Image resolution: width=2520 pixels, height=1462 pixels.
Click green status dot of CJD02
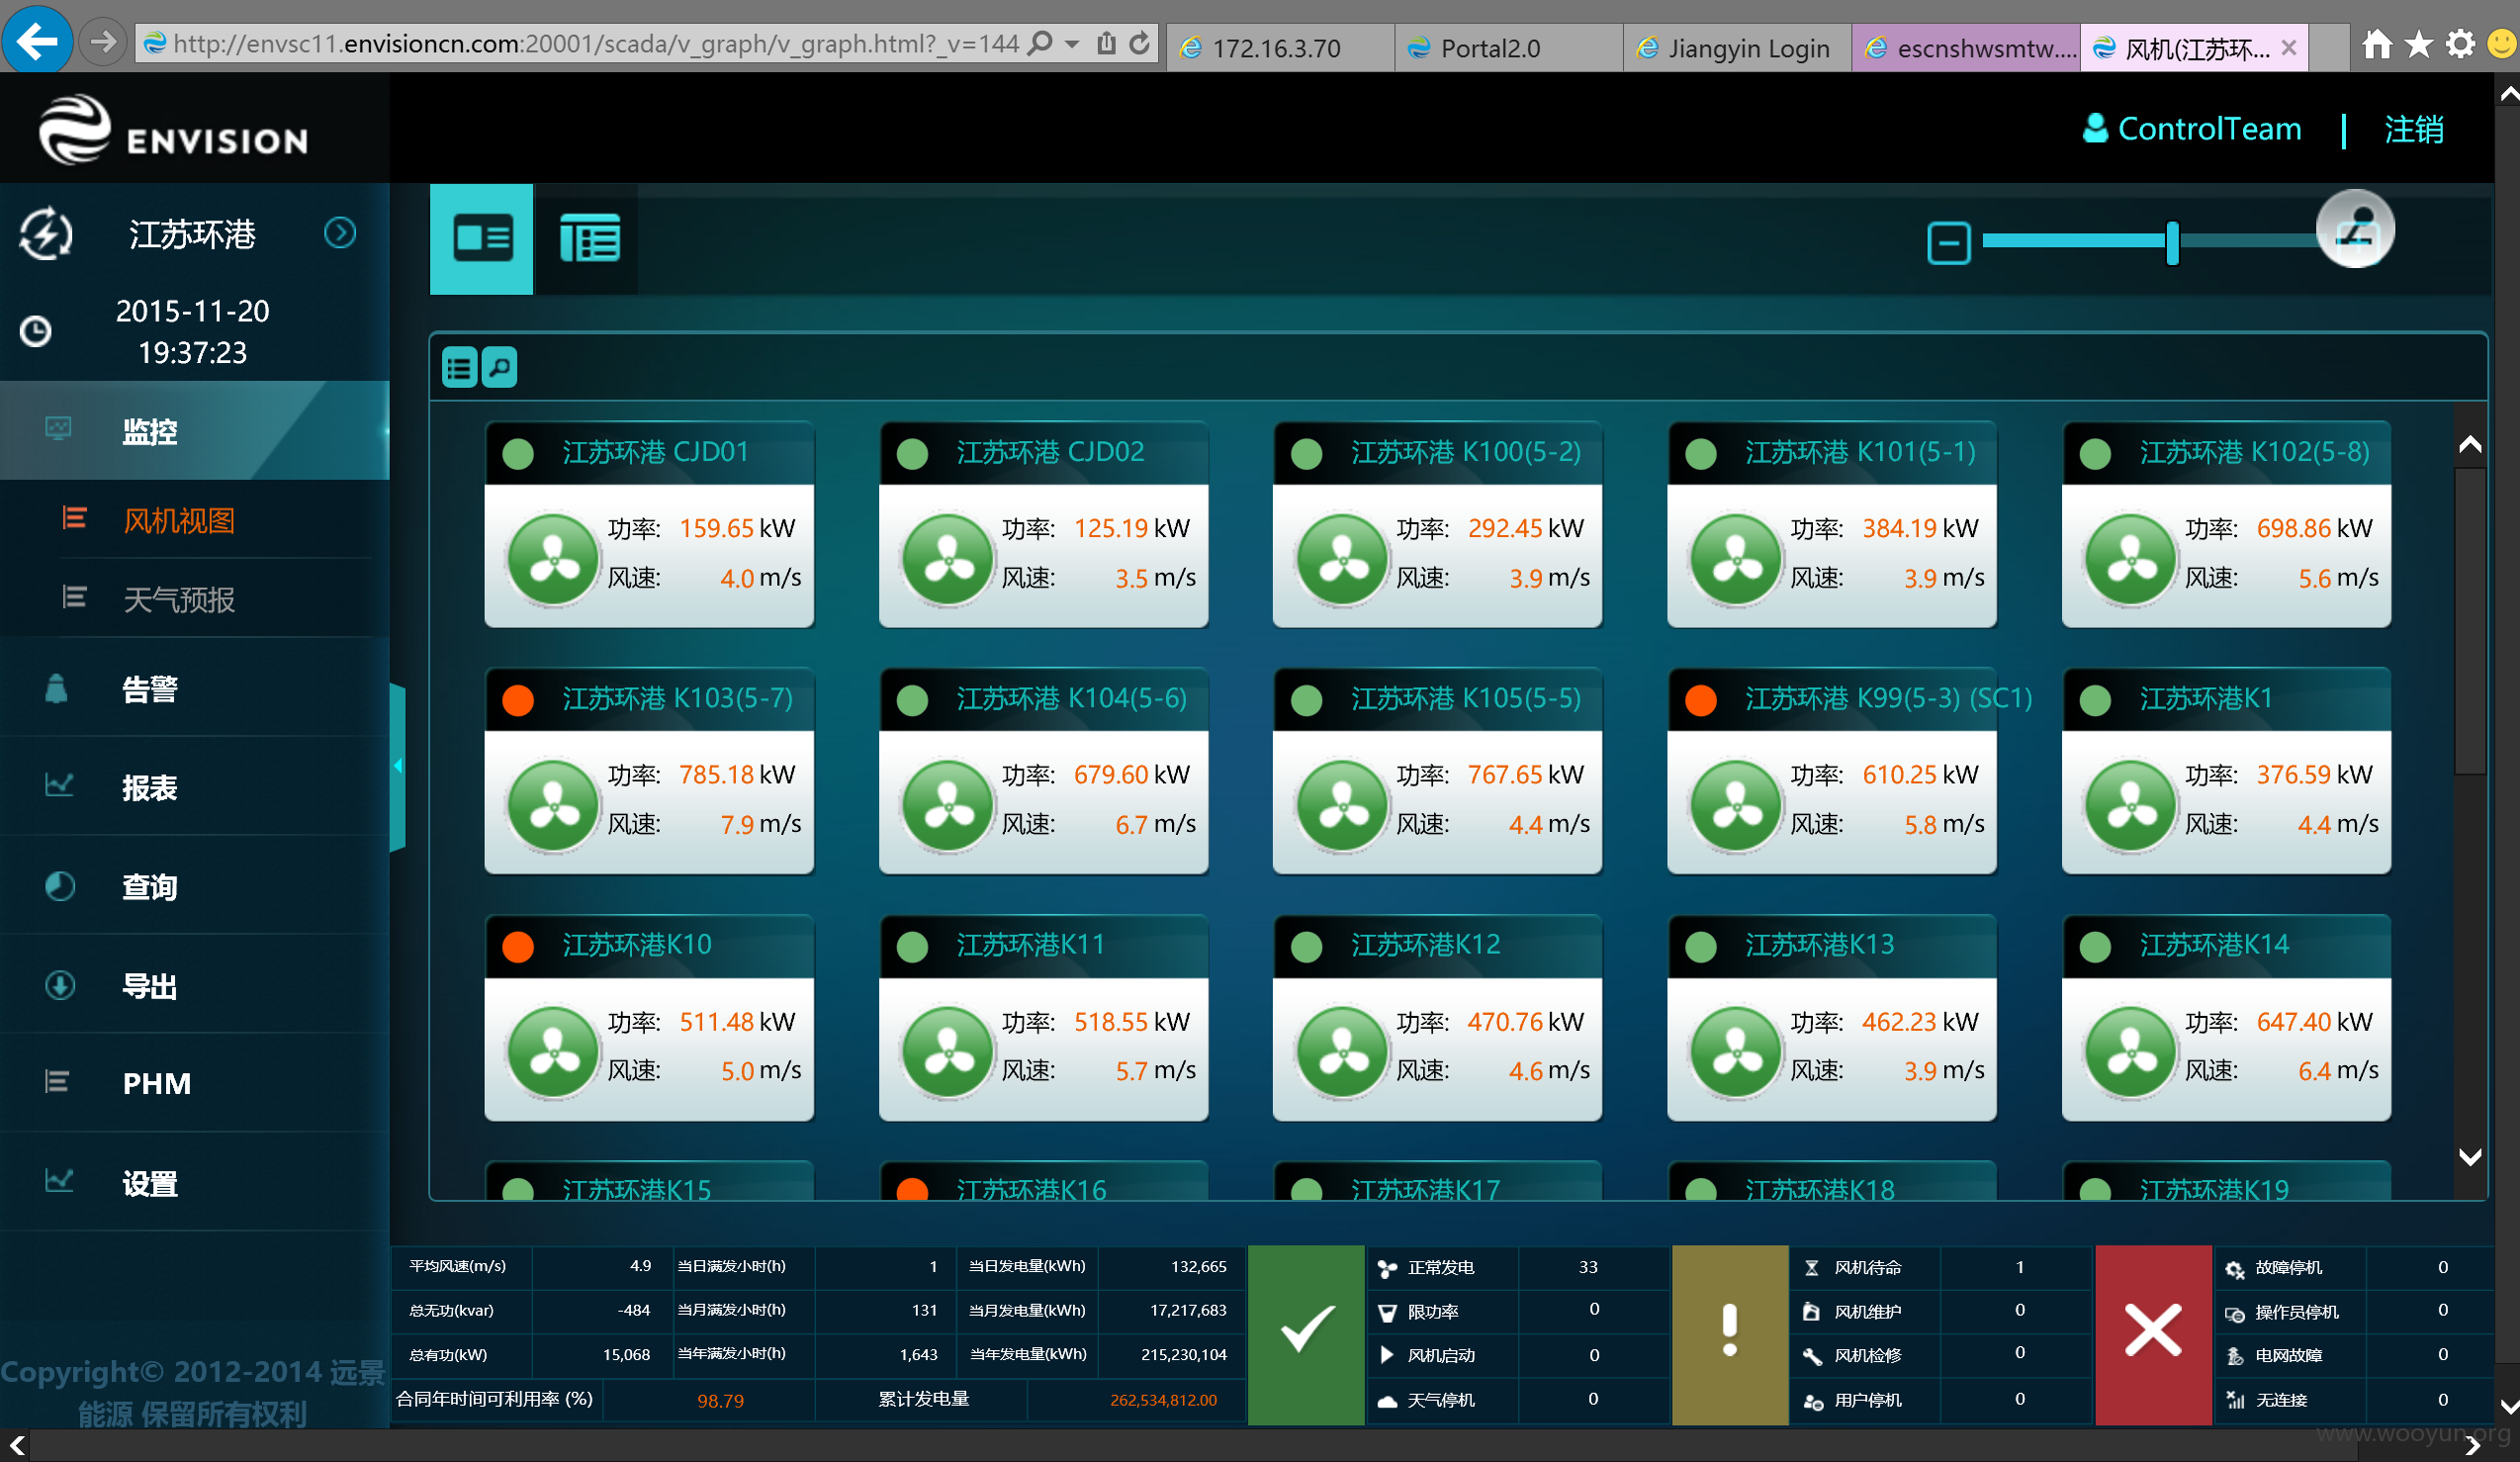click(x=912, y=454)
